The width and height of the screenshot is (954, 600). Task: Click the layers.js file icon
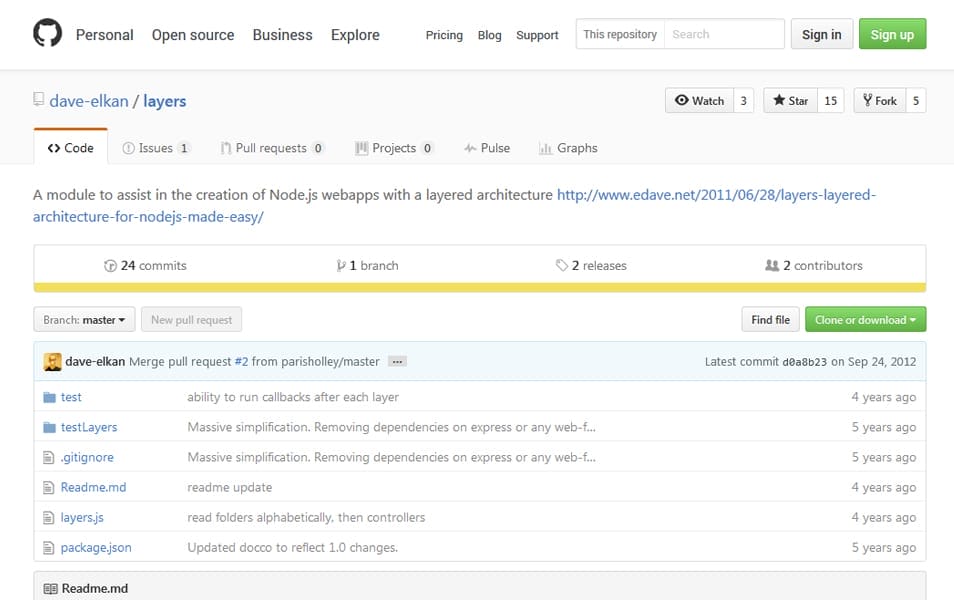pos(48,517)
